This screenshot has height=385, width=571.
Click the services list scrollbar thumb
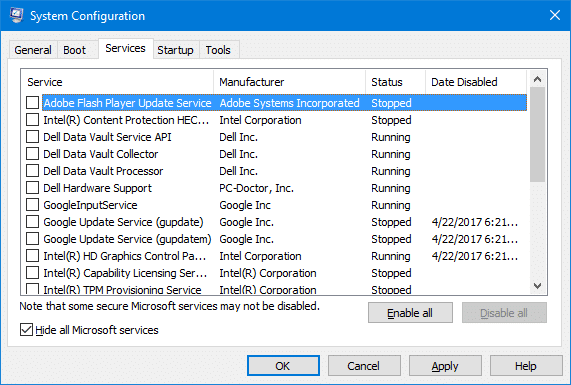click(x=537, y=134)
